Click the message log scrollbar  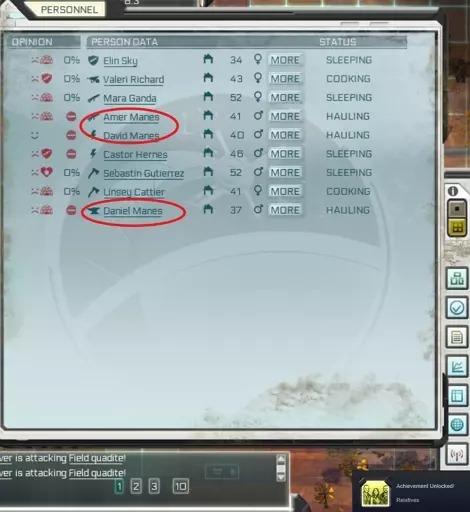[x=281, y=468]
